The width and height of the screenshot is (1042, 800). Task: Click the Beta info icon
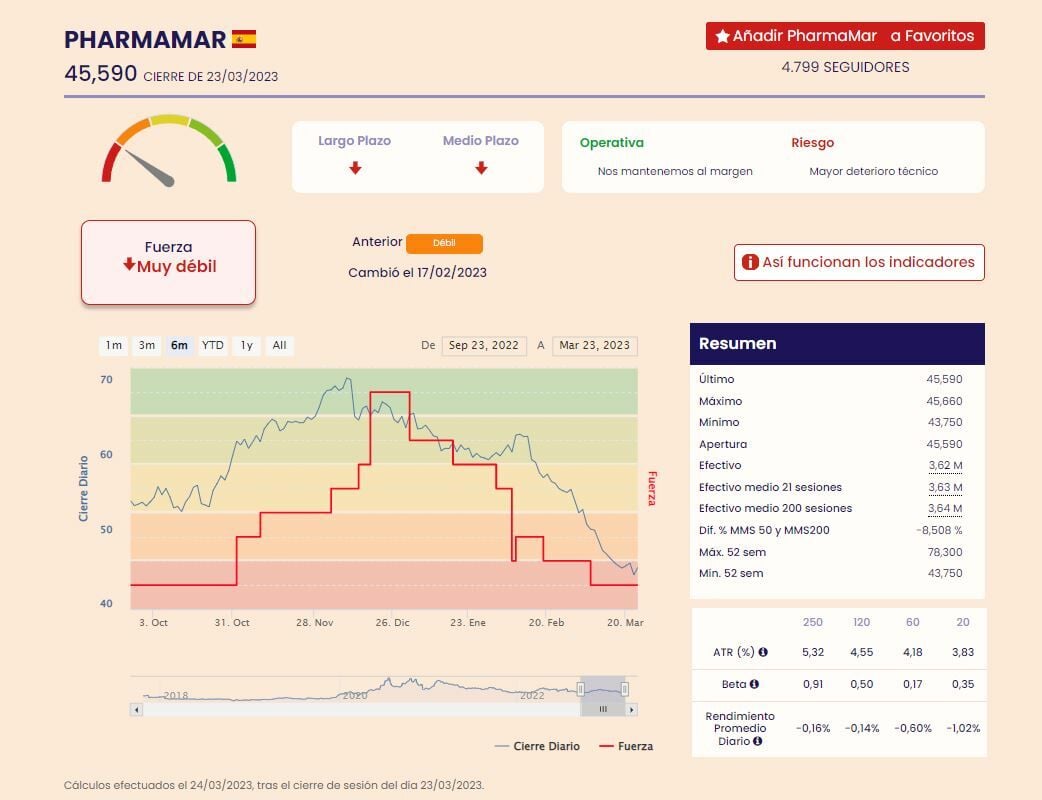tap(754, 684)
